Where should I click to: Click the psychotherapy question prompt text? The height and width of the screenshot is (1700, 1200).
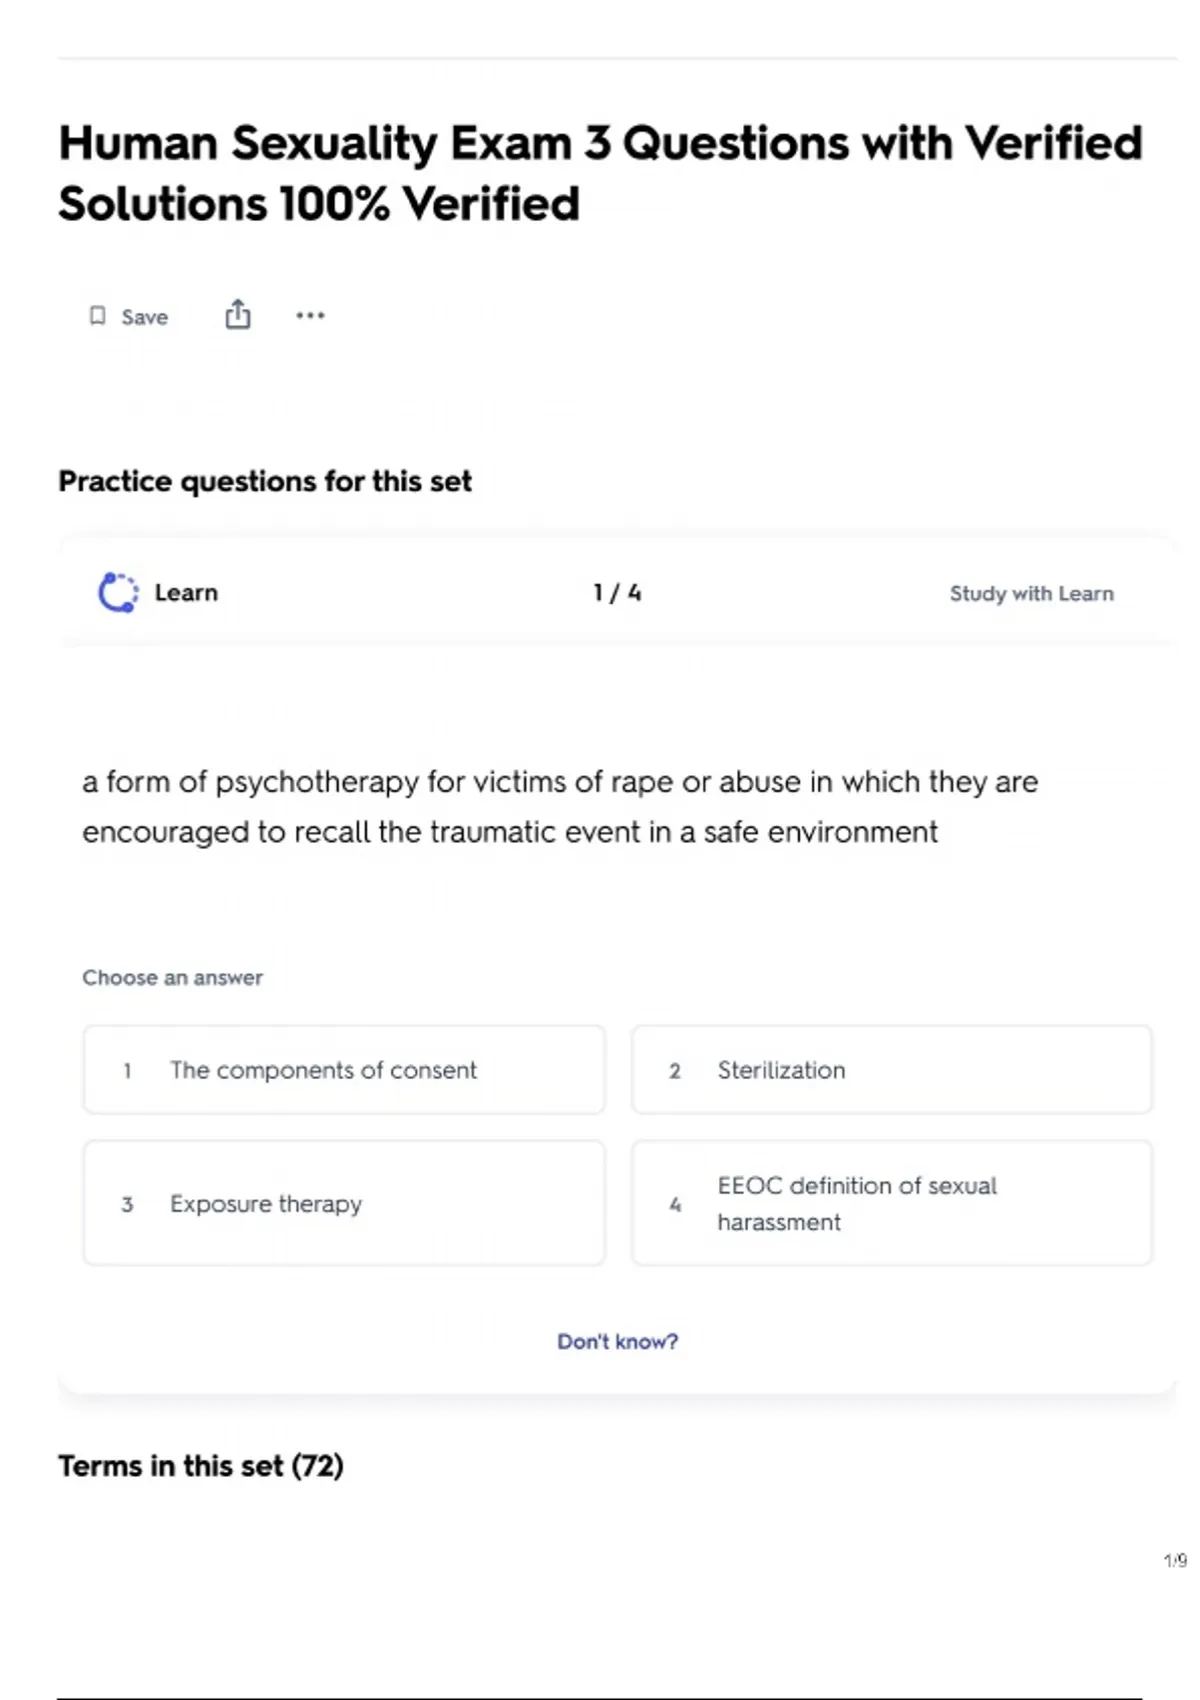click(560, 806)
